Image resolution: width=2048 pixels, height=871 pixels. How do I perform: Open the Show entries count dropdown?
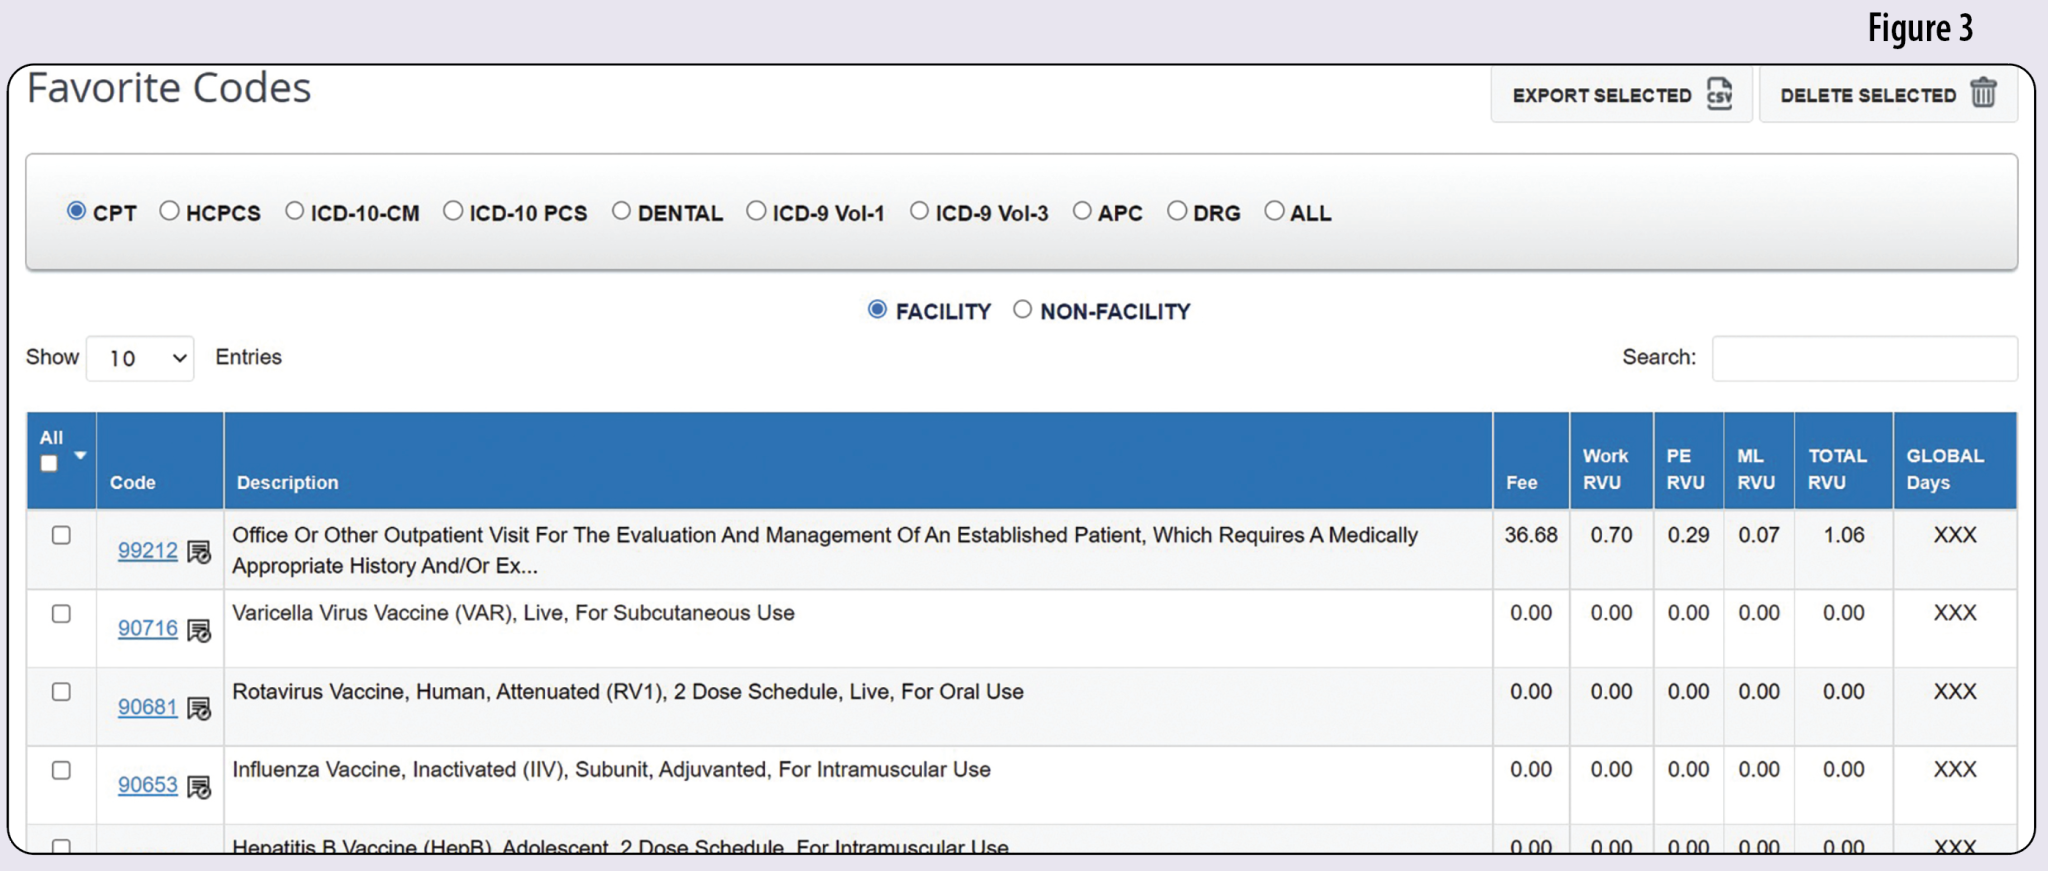pyautogui.click(x=140, y=358)
